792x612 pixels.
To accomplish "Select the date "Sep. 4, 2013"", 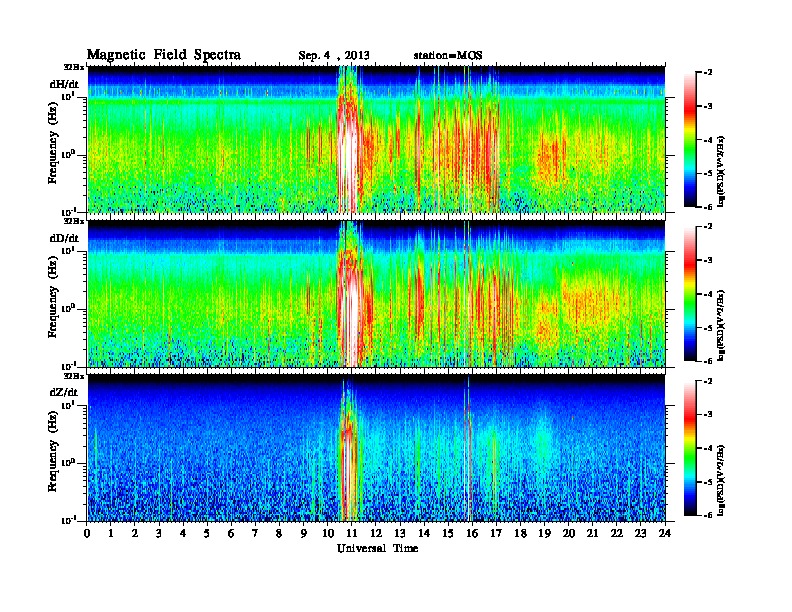I will pyautogui.click(x=334, y=56).
